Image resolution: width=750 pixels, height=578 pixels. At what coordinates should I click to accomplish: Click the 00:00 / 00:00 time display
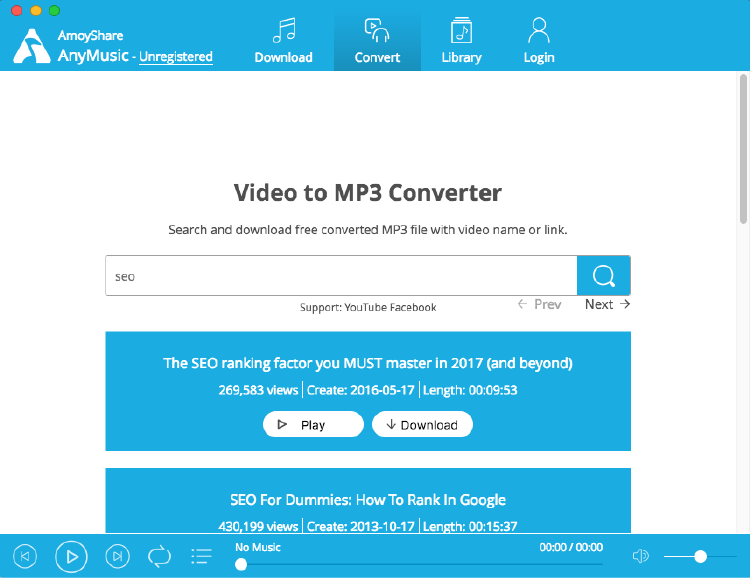click(571, 547)
